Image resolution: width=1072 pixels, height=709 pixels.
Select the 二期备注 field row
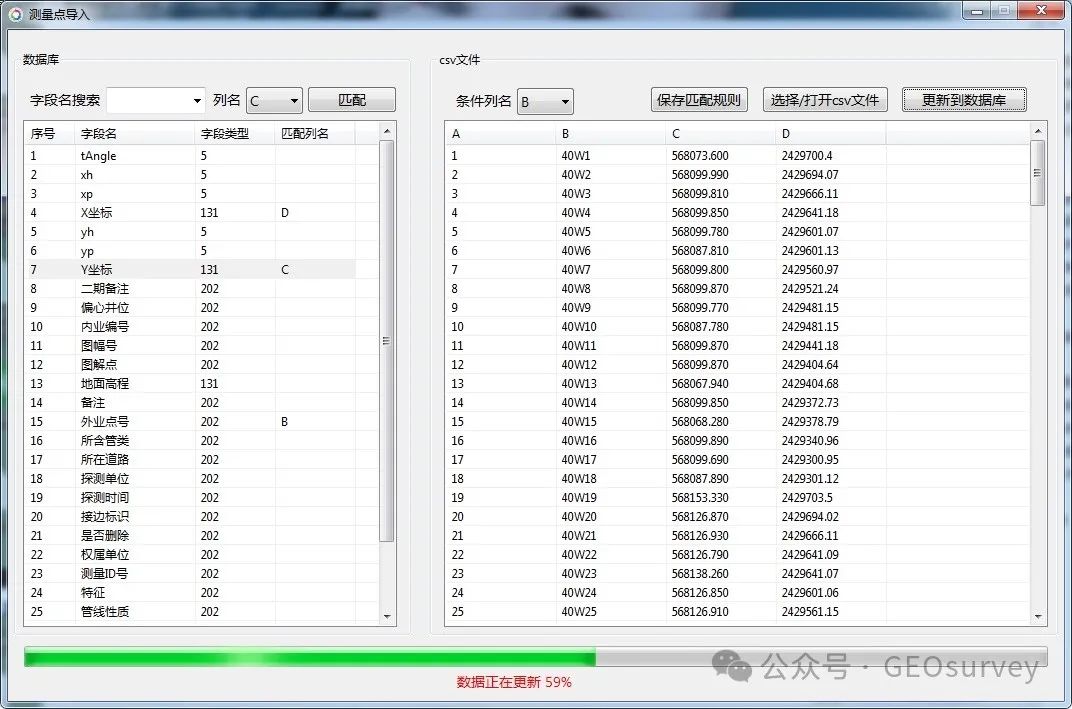coord(190,289)
